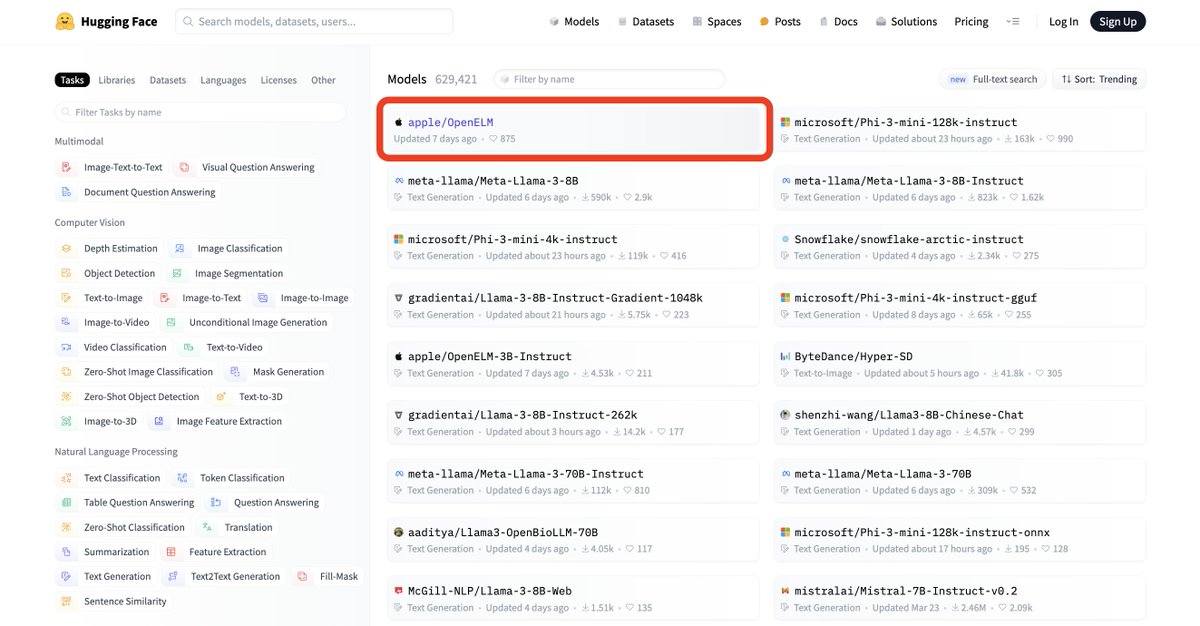Image resolution: width=1200 pixels, height=626 pixels.
Task: Click the Text-to-Image task icon
Action: point(66,298)
